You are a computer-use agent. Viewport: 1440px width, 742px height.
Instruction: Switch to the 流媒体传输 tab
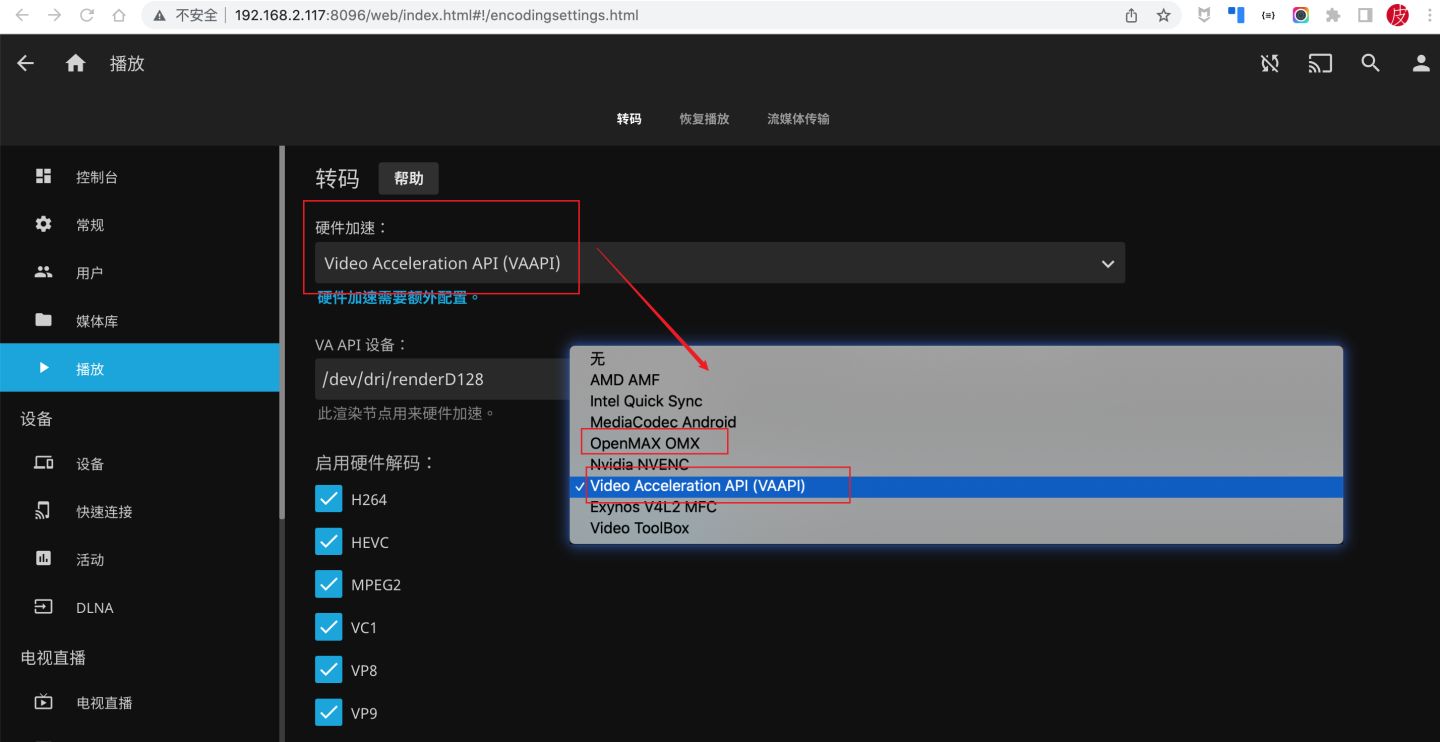click(797, 118)
